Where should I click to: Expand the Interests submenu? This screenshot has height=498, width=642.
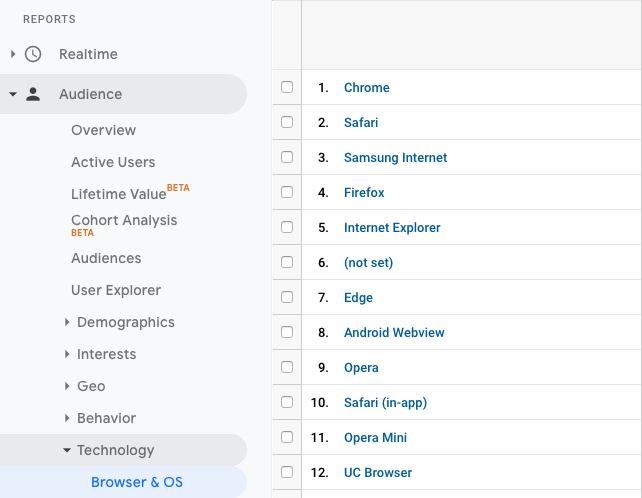[67, 354]
